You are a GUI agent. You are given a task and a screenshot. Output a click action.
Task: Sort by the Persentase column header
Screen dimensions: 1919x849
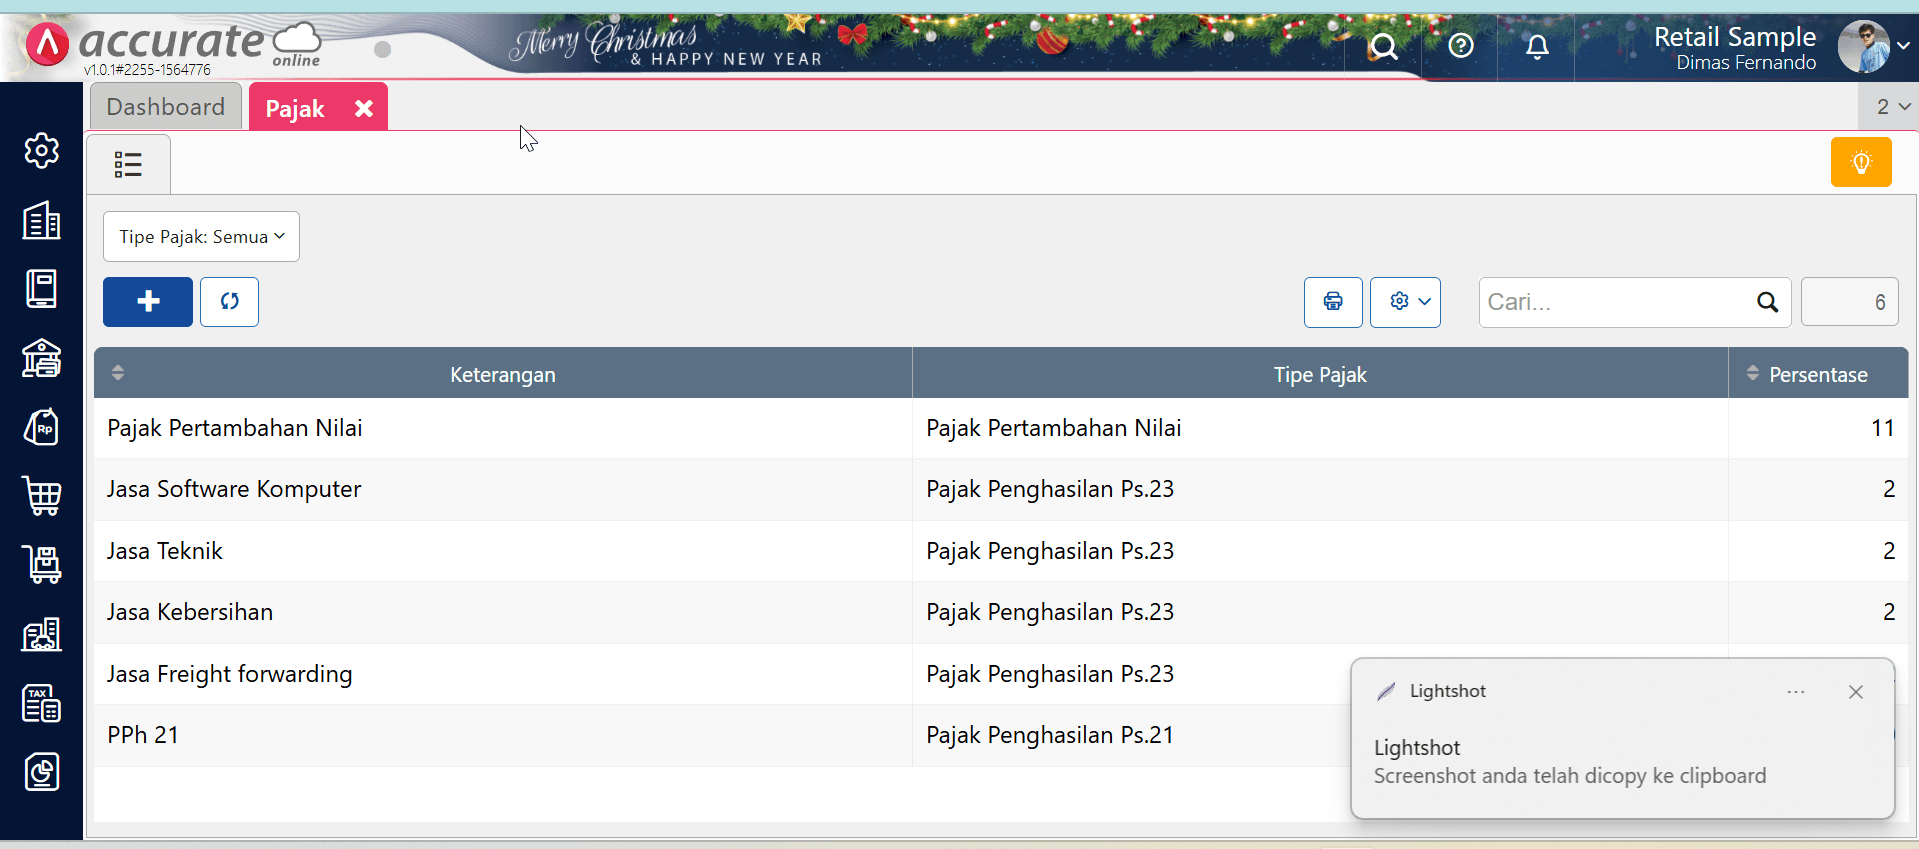click(x=1818, y=374)
